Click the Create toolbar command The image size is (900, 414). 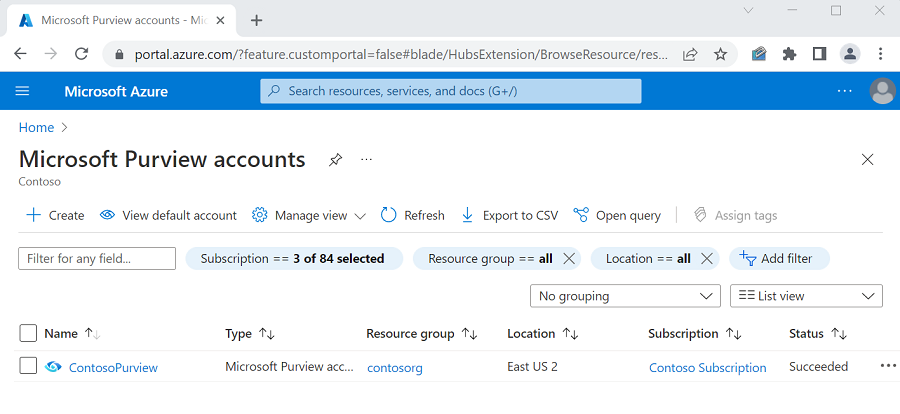click(x=55, y=215)
